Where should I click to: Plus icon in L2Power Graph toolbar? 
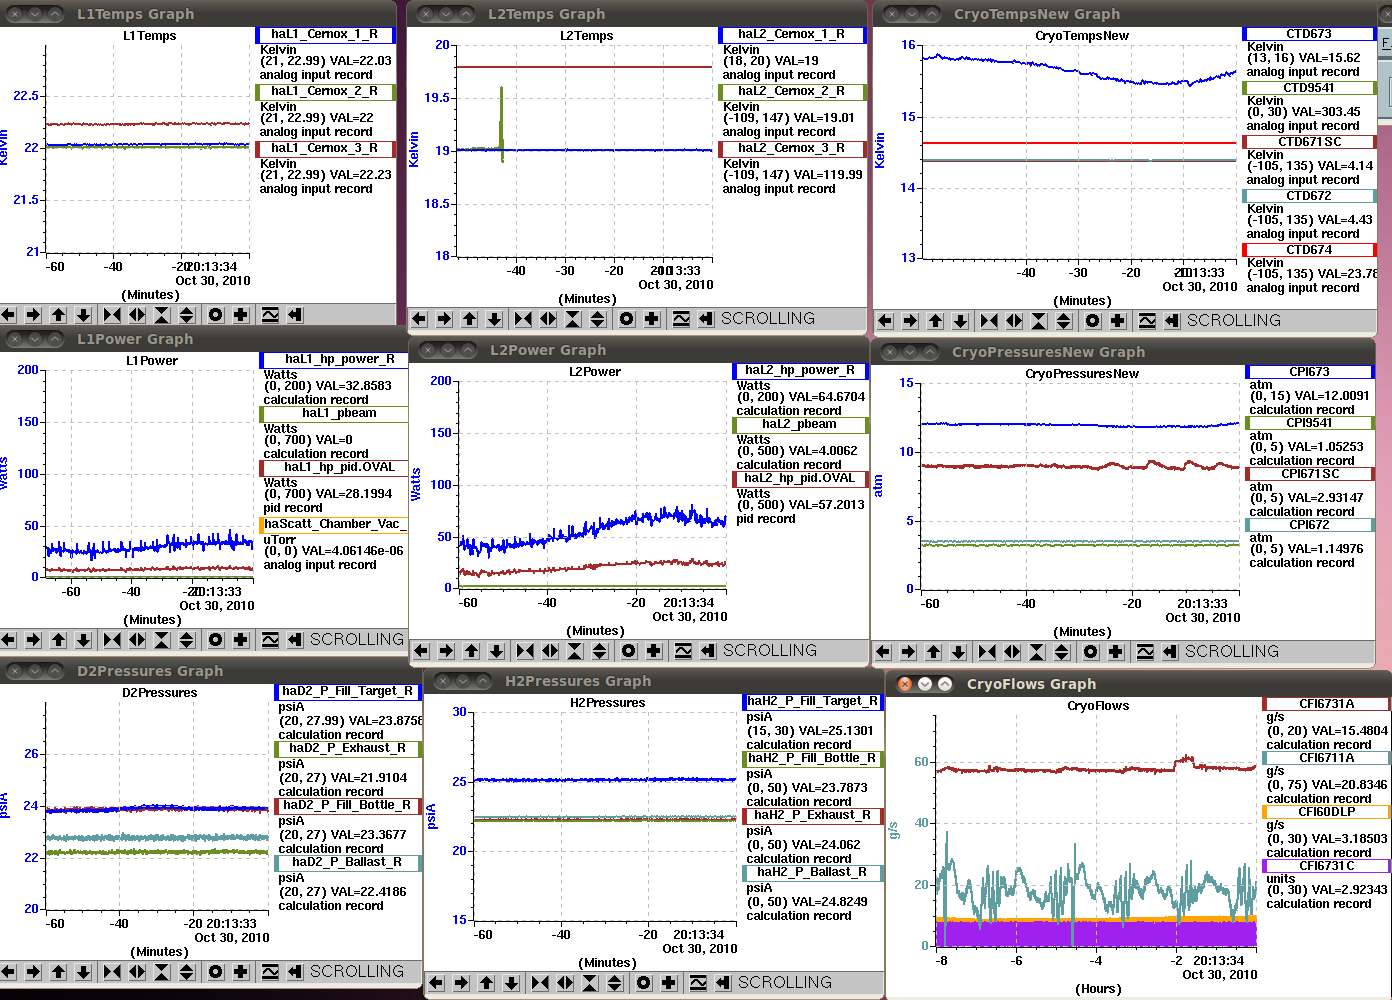[654, 651]
